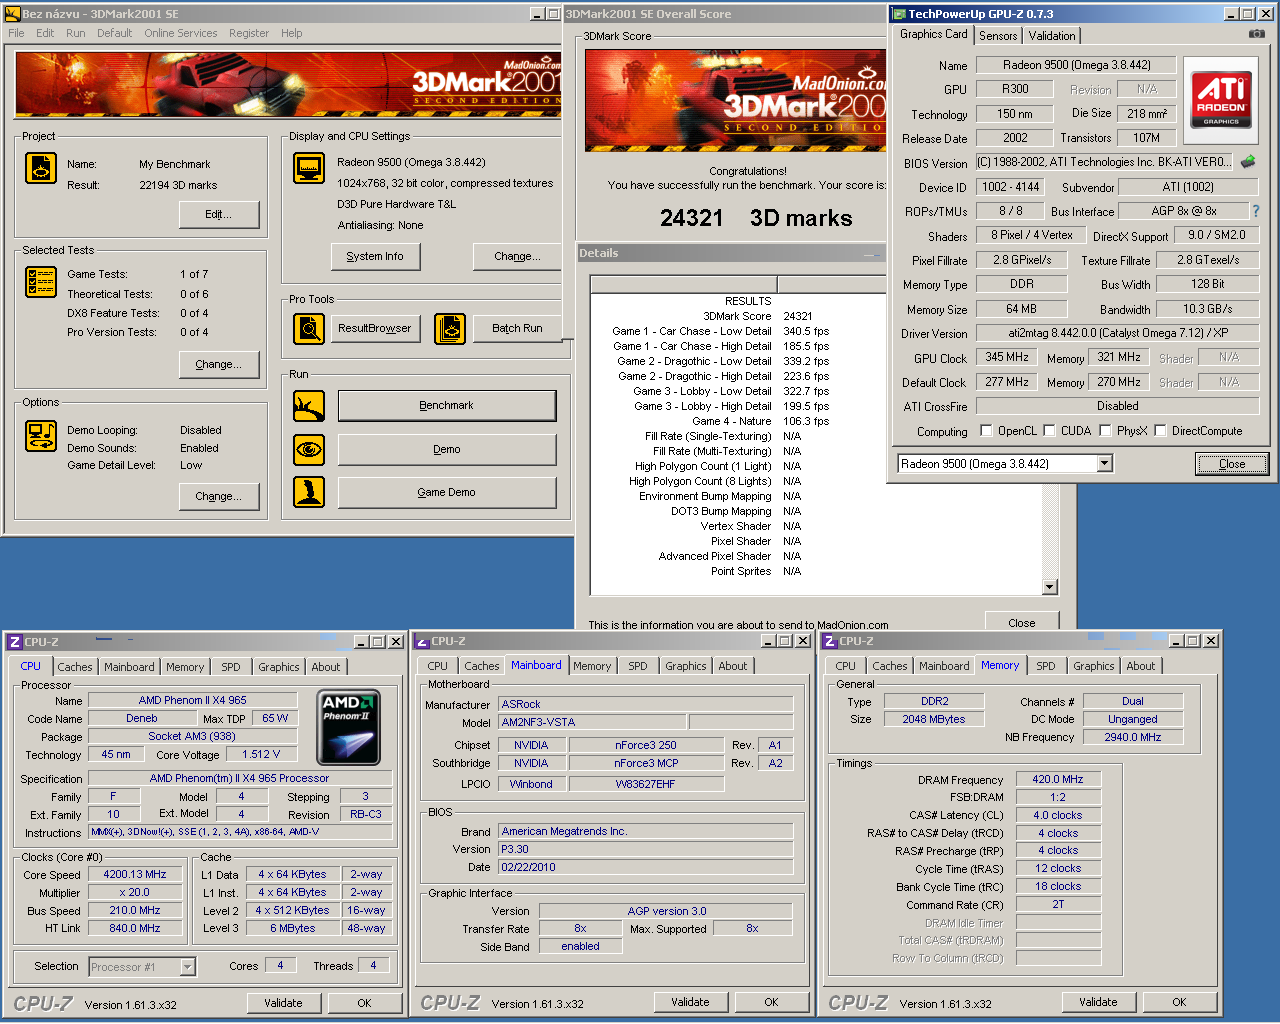
Task: Click the GPU-Z Name field Radeon 9500
Action: pyautogui.click(x=1077, y=65)
